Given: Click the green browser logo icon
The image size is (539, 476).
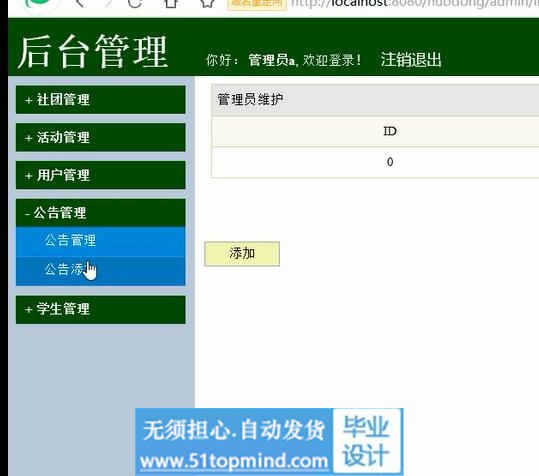Looking at the screenshot, I should tap(38, 3).
